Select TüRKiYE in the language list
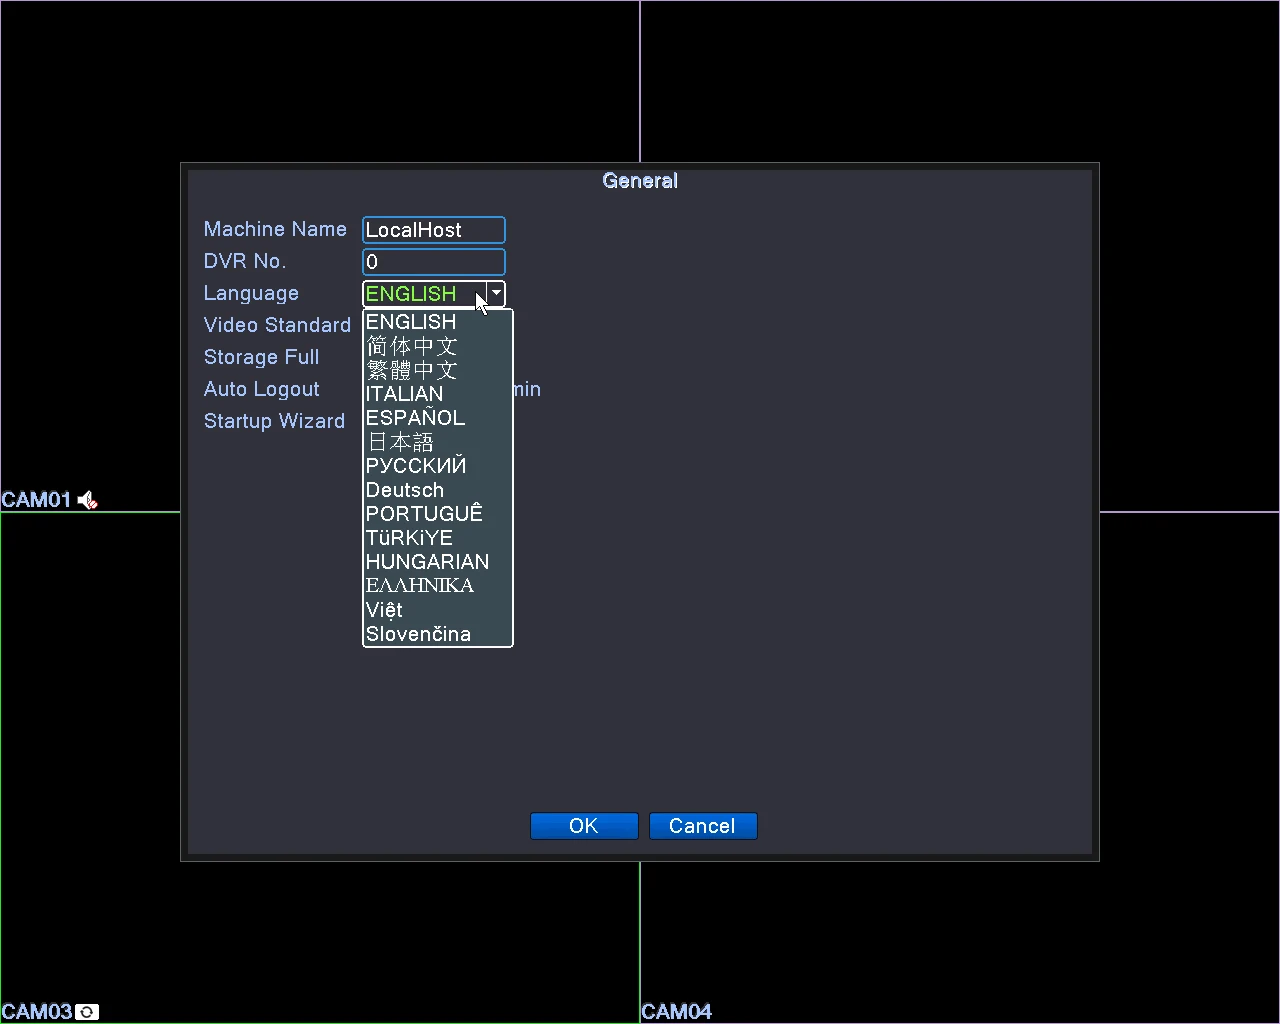The height and width of the screenshot is (1024, 1280). (438, 538)
